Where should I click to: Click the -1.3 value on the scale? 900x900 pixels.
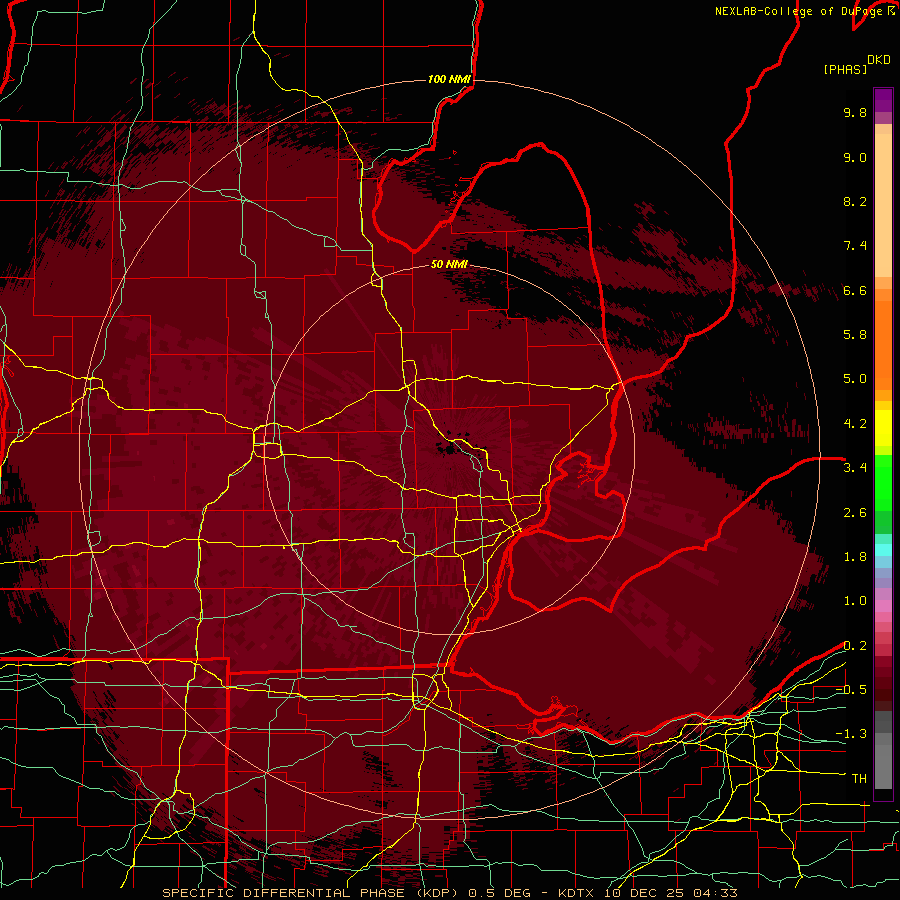[851, 734]
